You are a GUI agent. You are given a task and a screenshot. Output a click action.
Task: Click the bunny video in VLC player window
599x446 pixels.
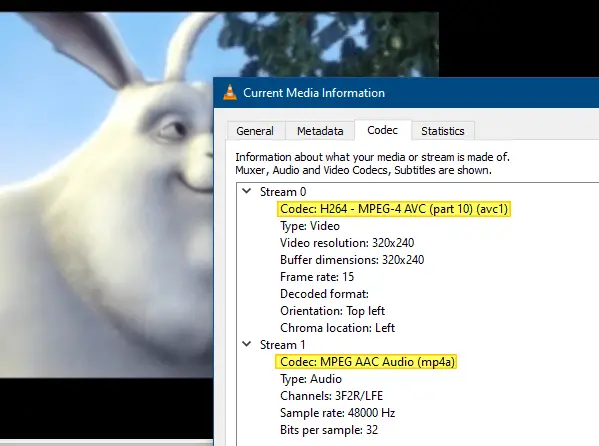[107, 195]
